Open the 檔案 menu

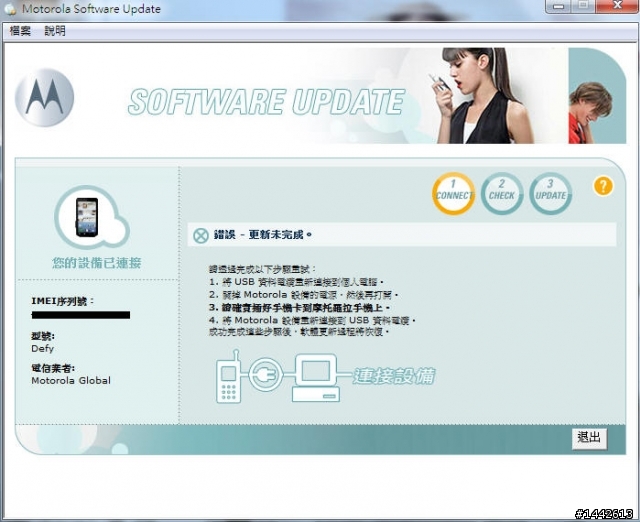[20, 31]
